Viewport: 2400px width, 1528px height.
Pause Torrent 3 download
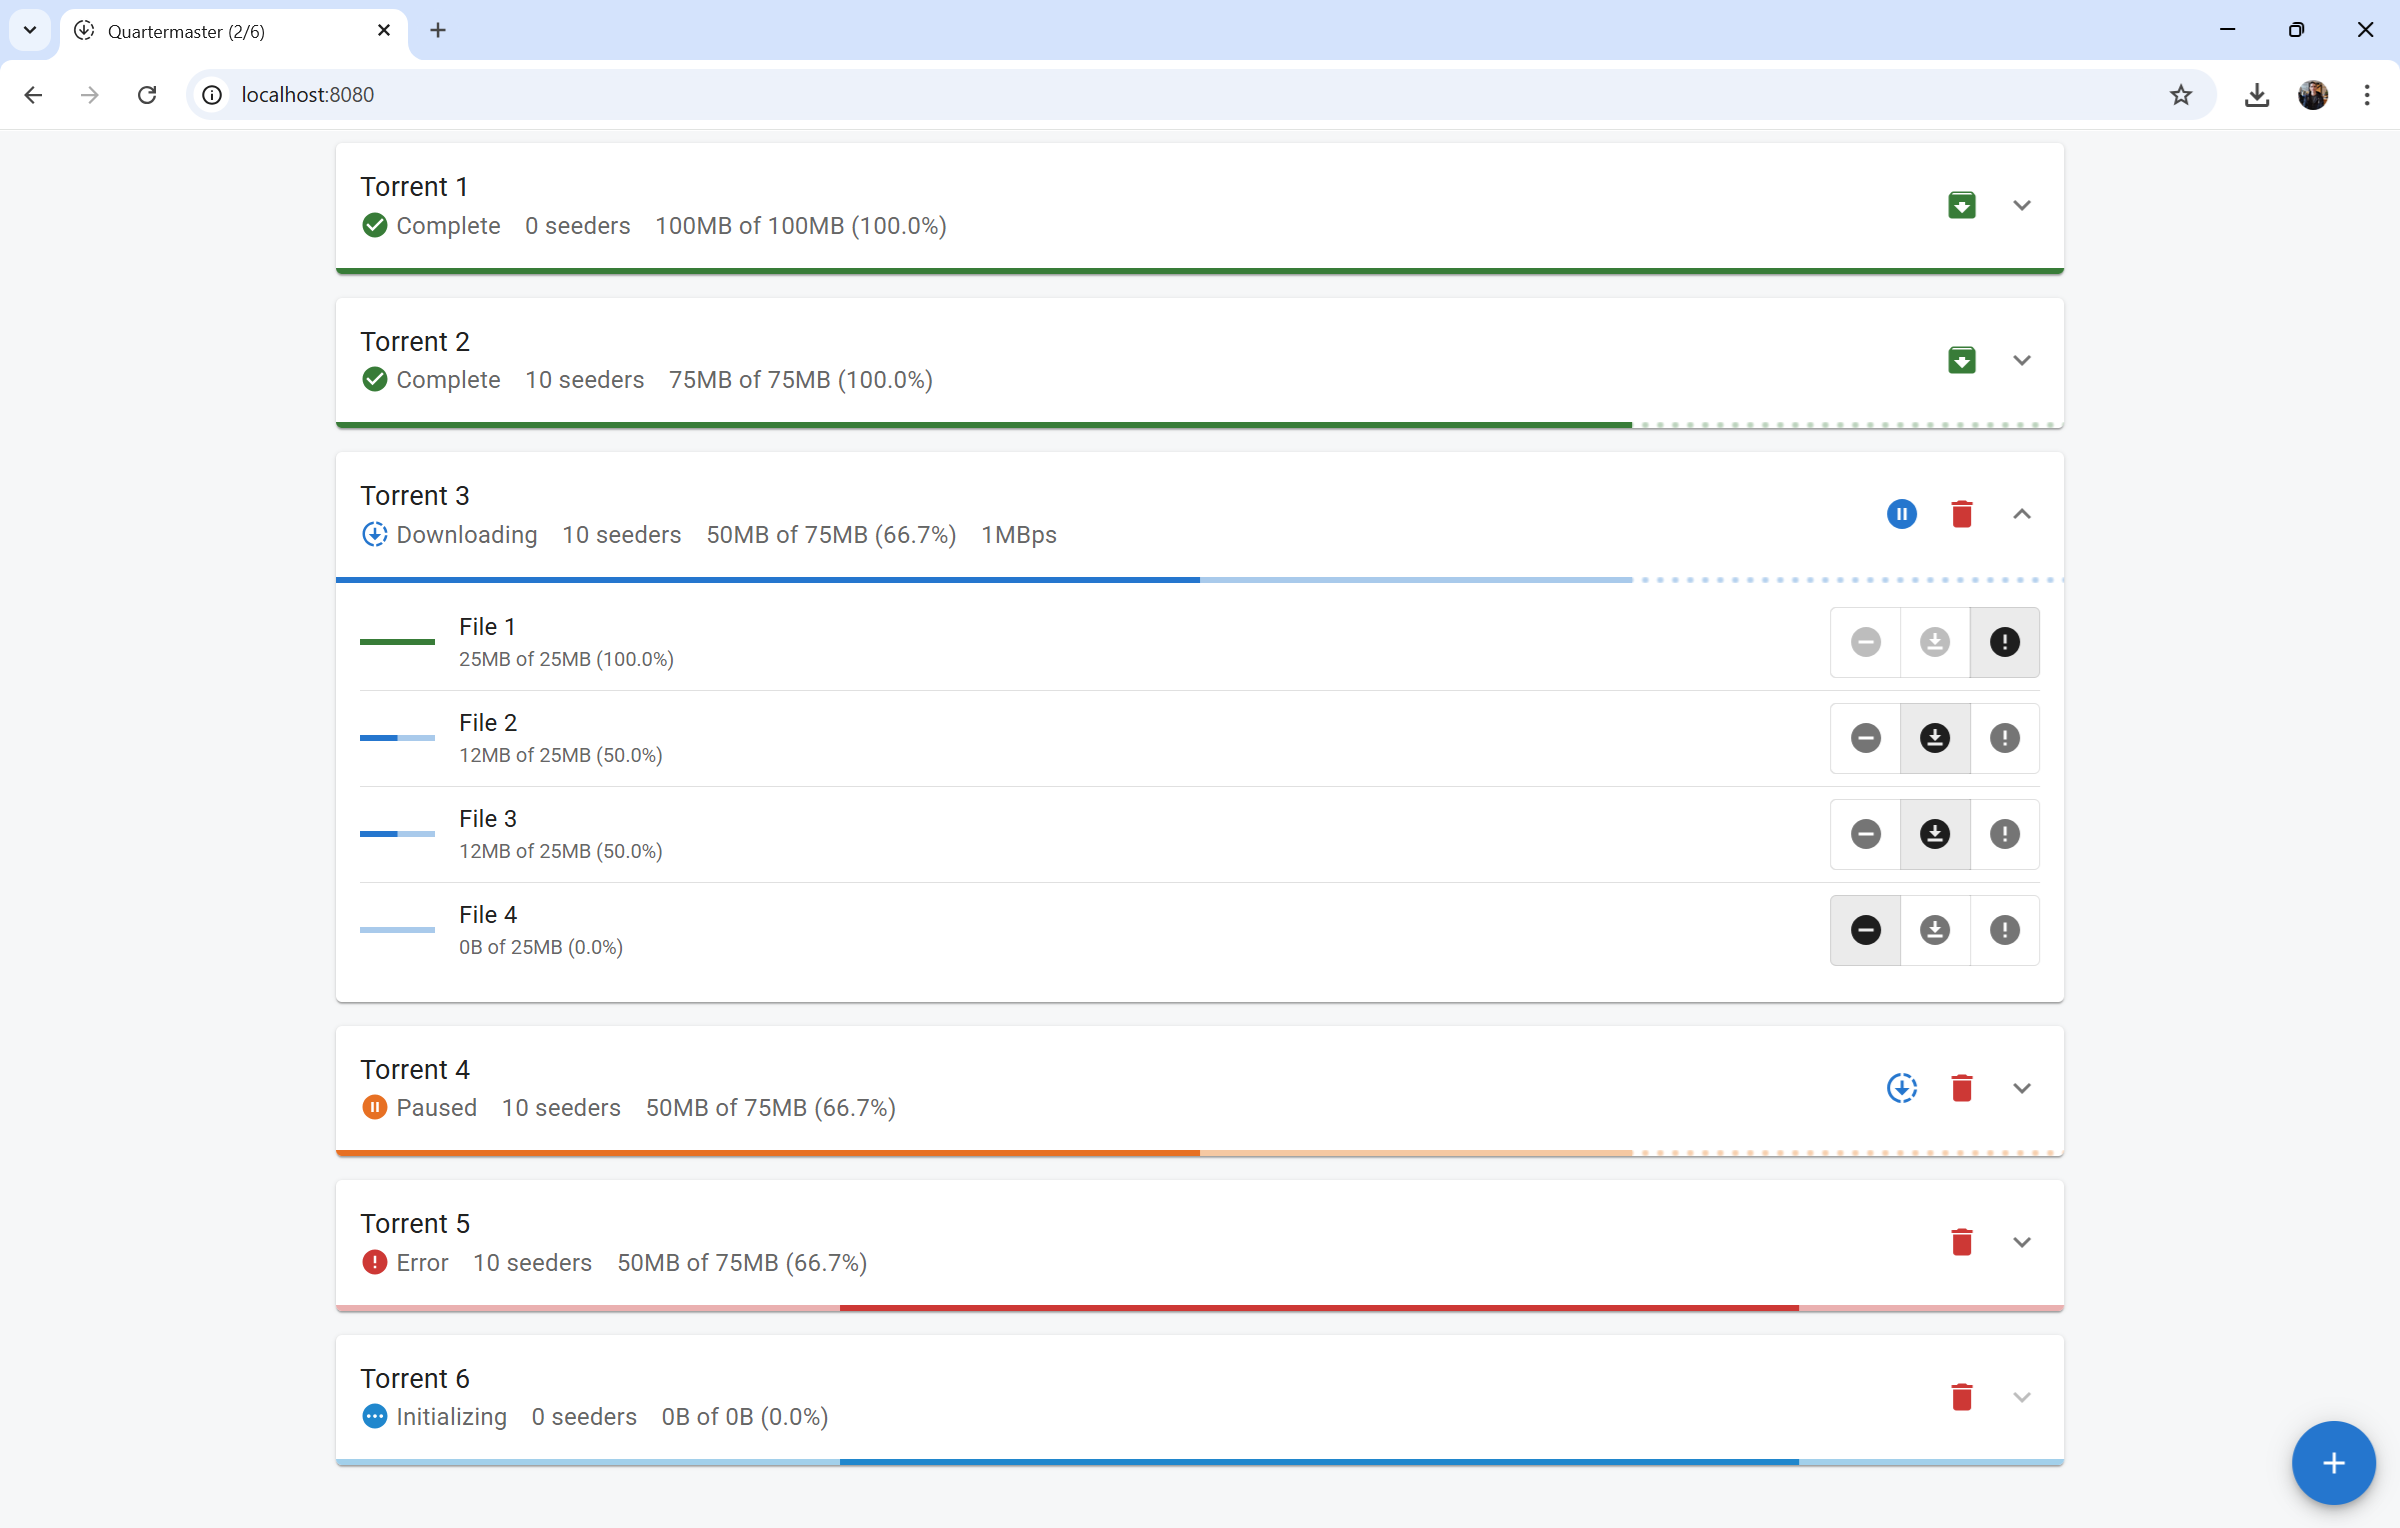click(1901, 514)
